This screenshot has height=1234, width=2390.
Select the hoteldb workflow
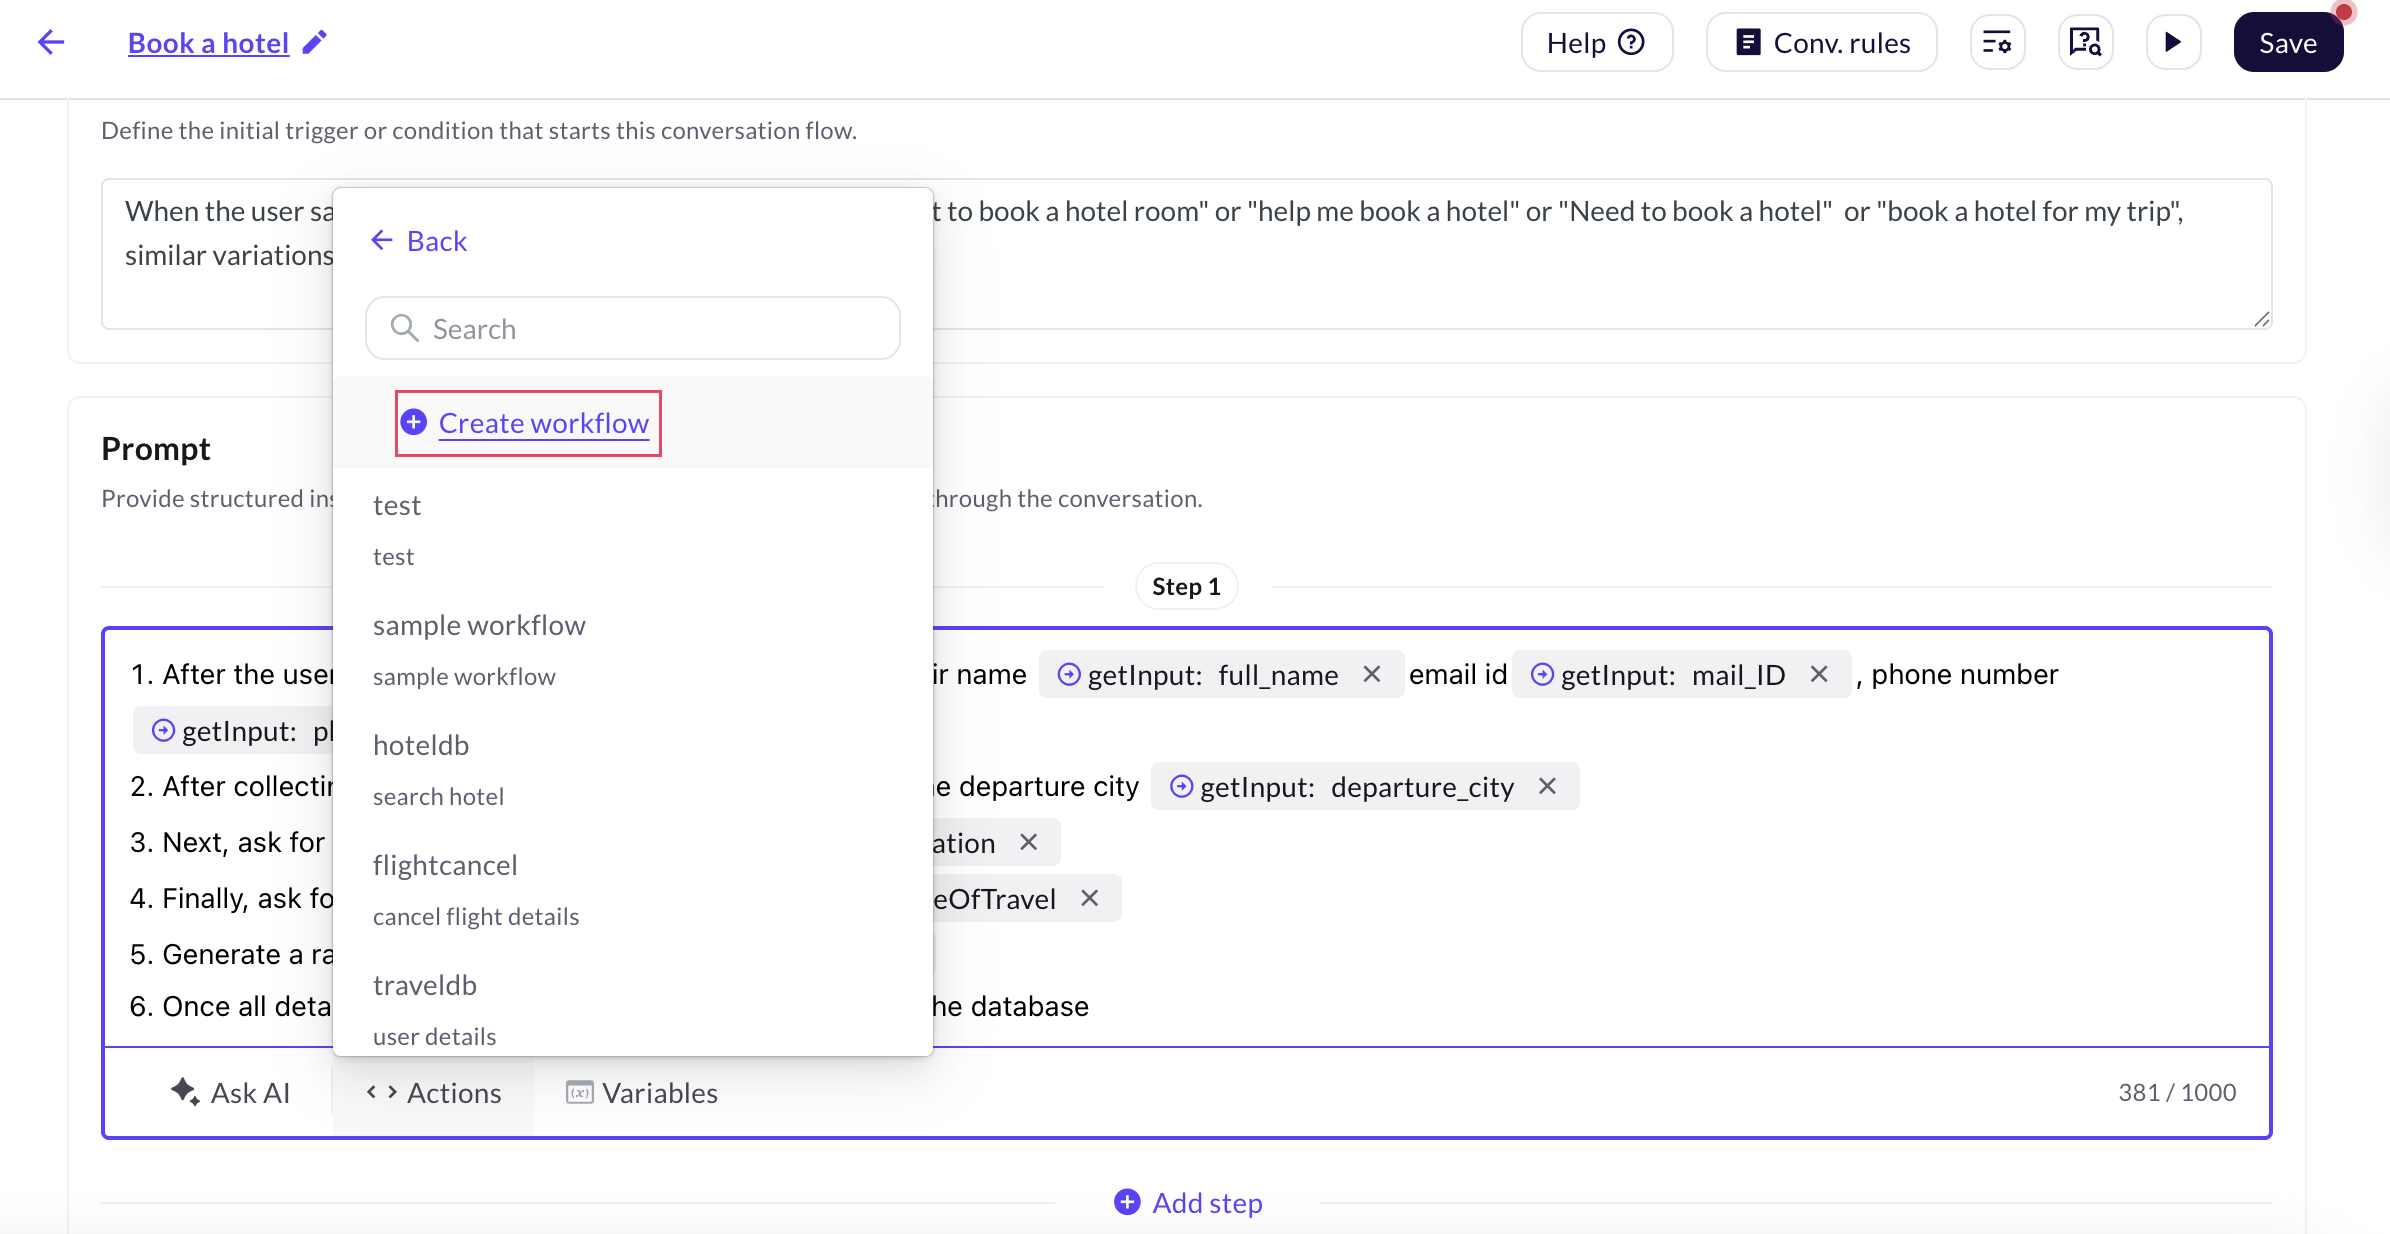[421, 745]
